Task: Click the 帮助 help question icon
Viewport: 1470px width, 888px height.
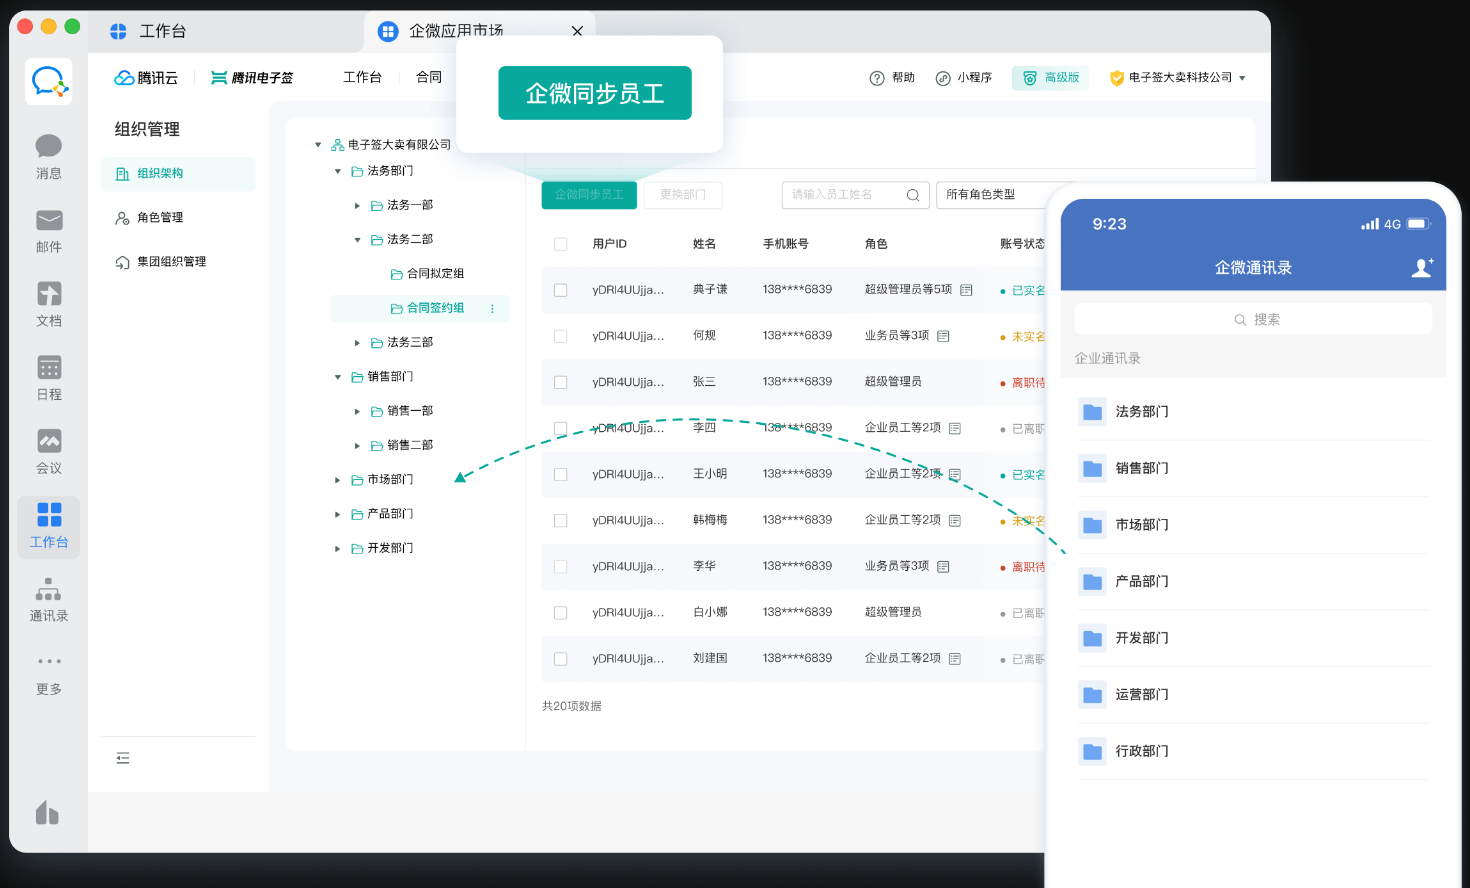Action: tap(877, 78)
